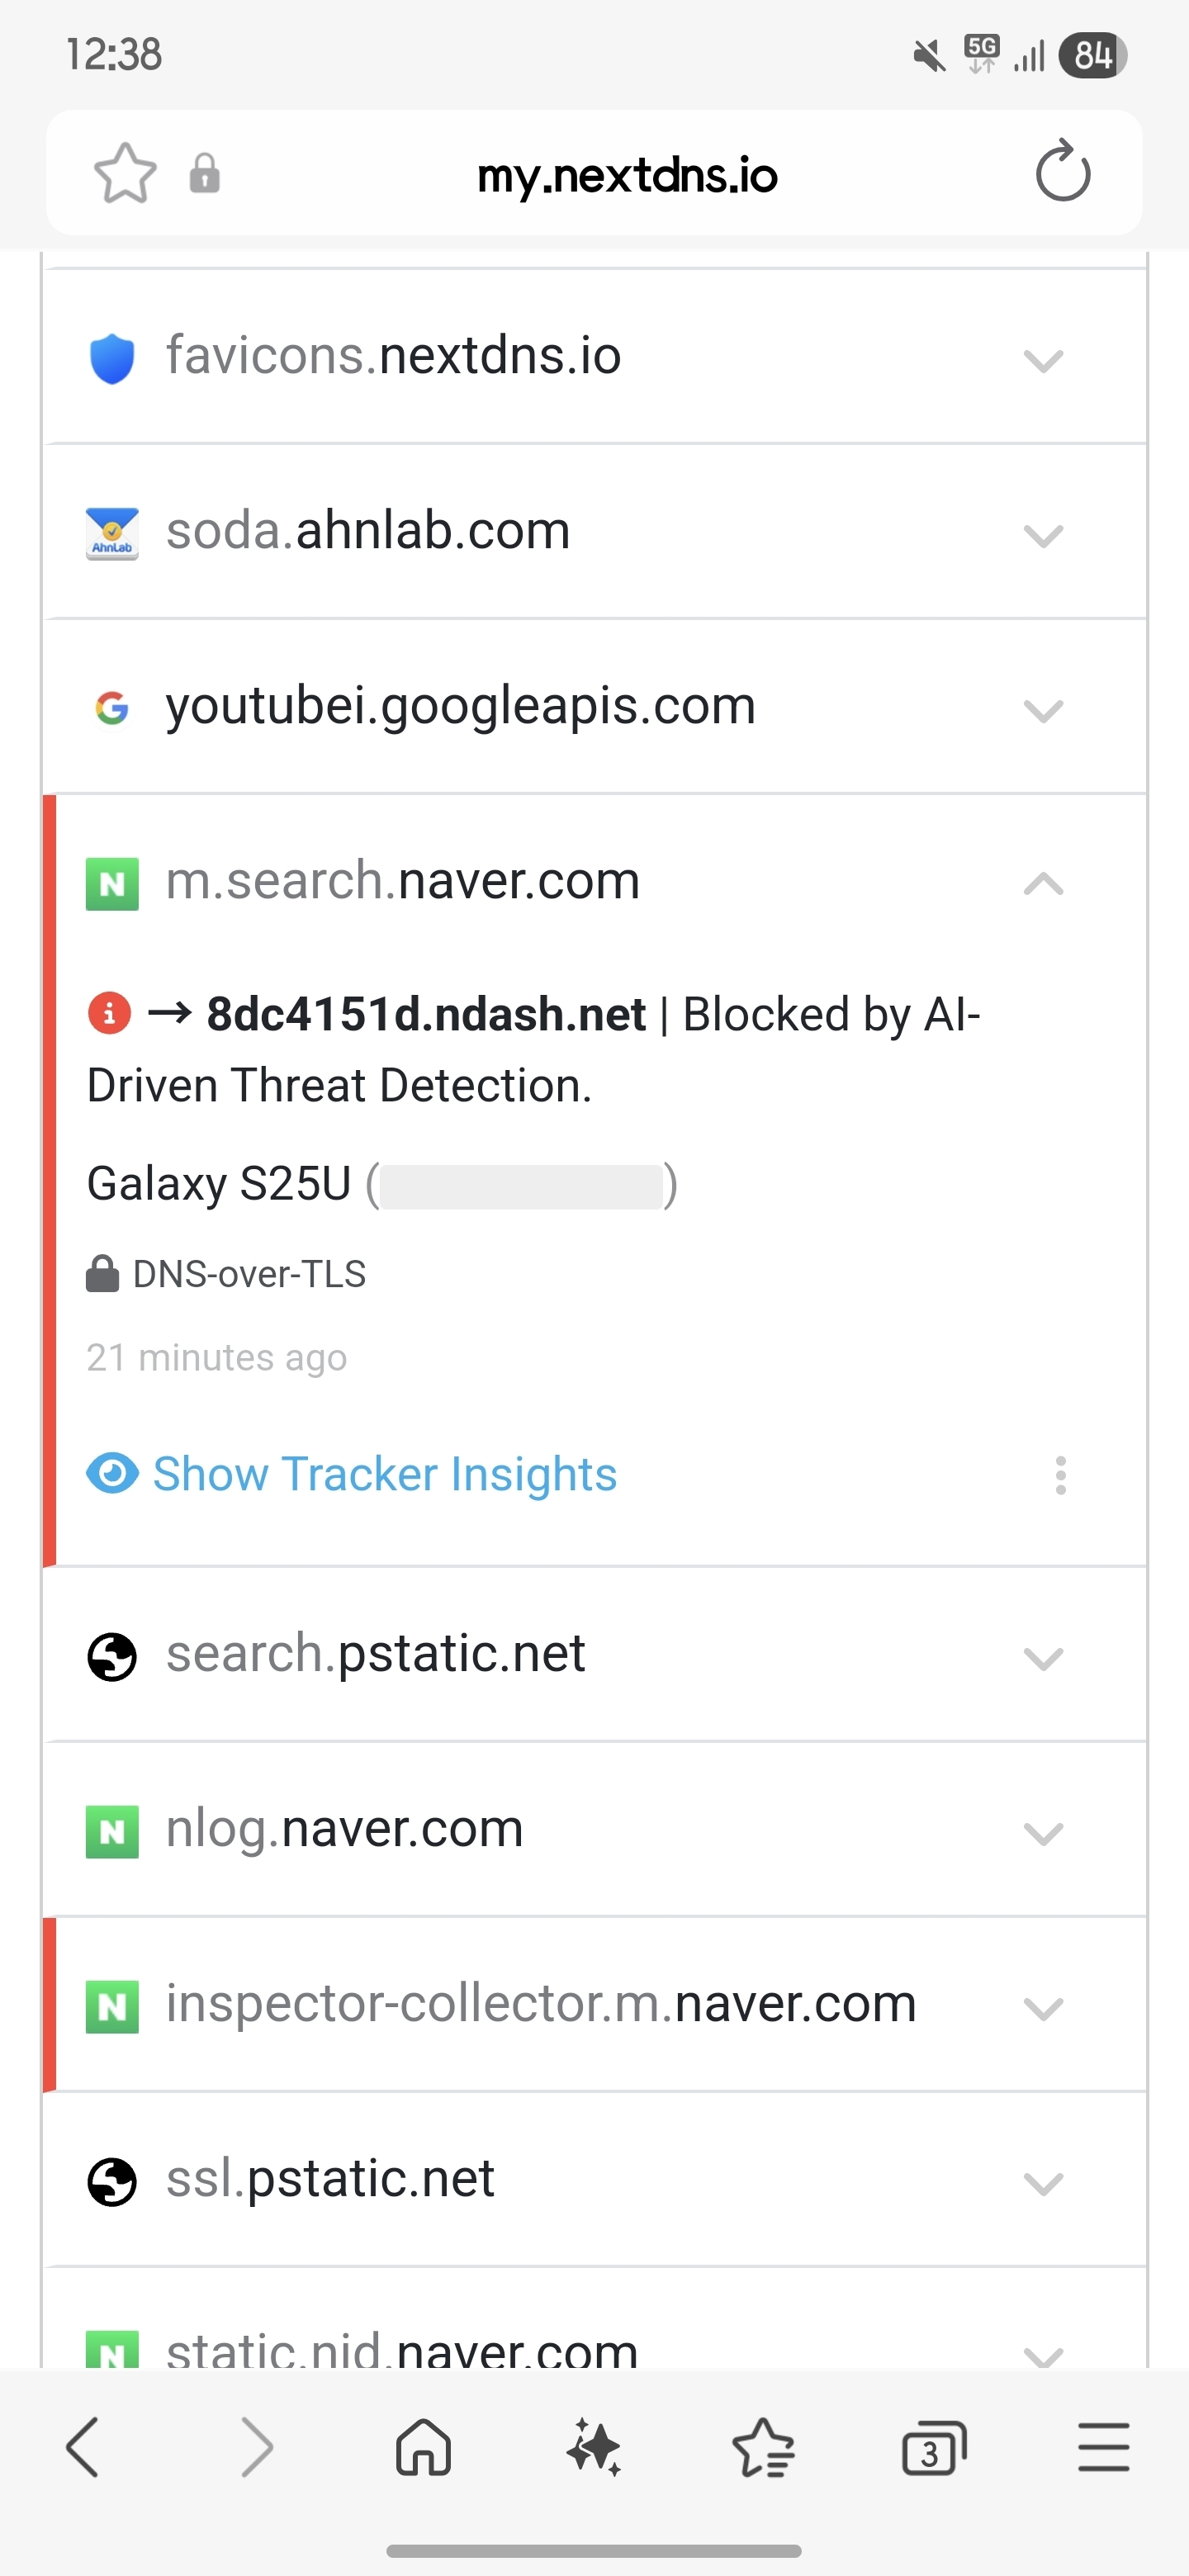Open three-dot options for m.search.naver.com
This screenshot has height=2576, width=1189.
[x=1060, y=1475]
